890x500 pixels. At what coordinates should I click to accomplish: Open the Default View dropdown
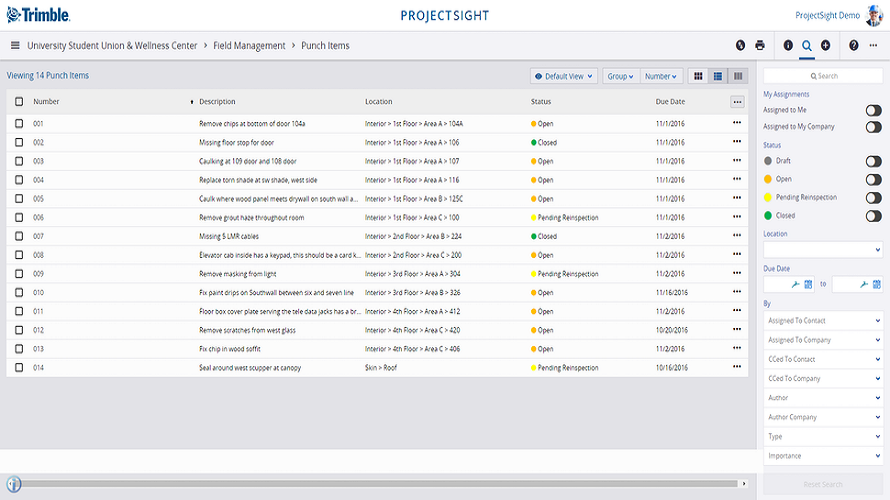point(564,76)
